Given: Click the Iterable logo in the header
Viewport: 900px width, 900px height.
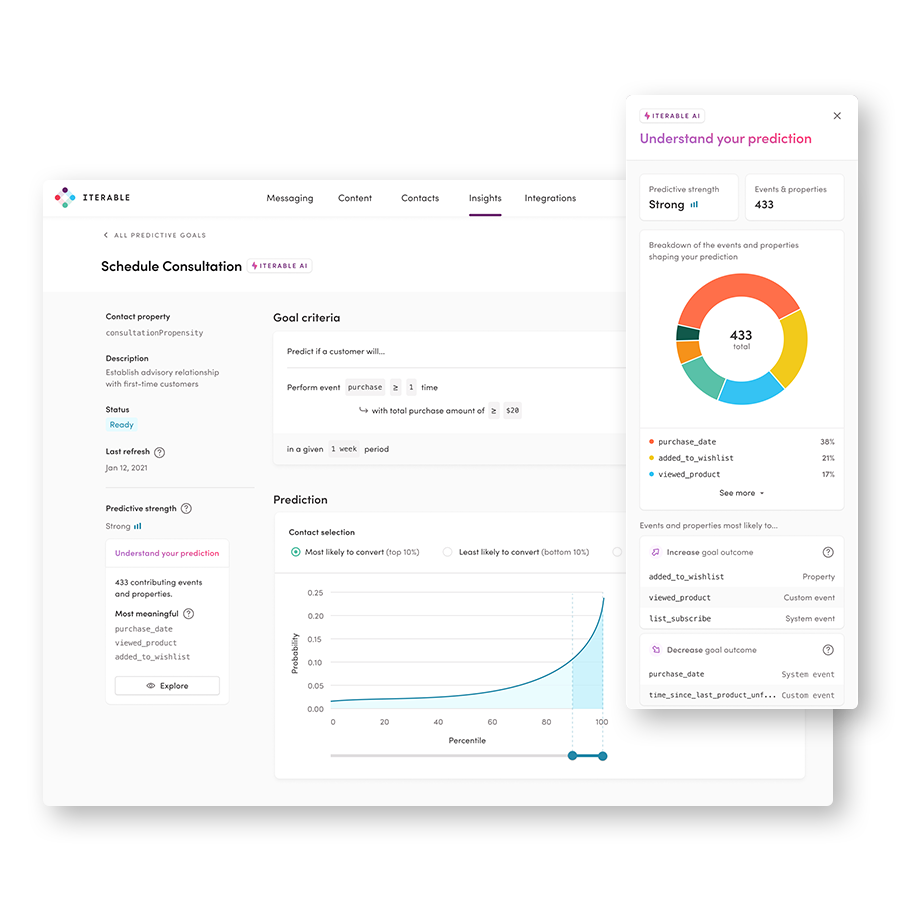Looking at the screenshot, I should click(92, 197).
